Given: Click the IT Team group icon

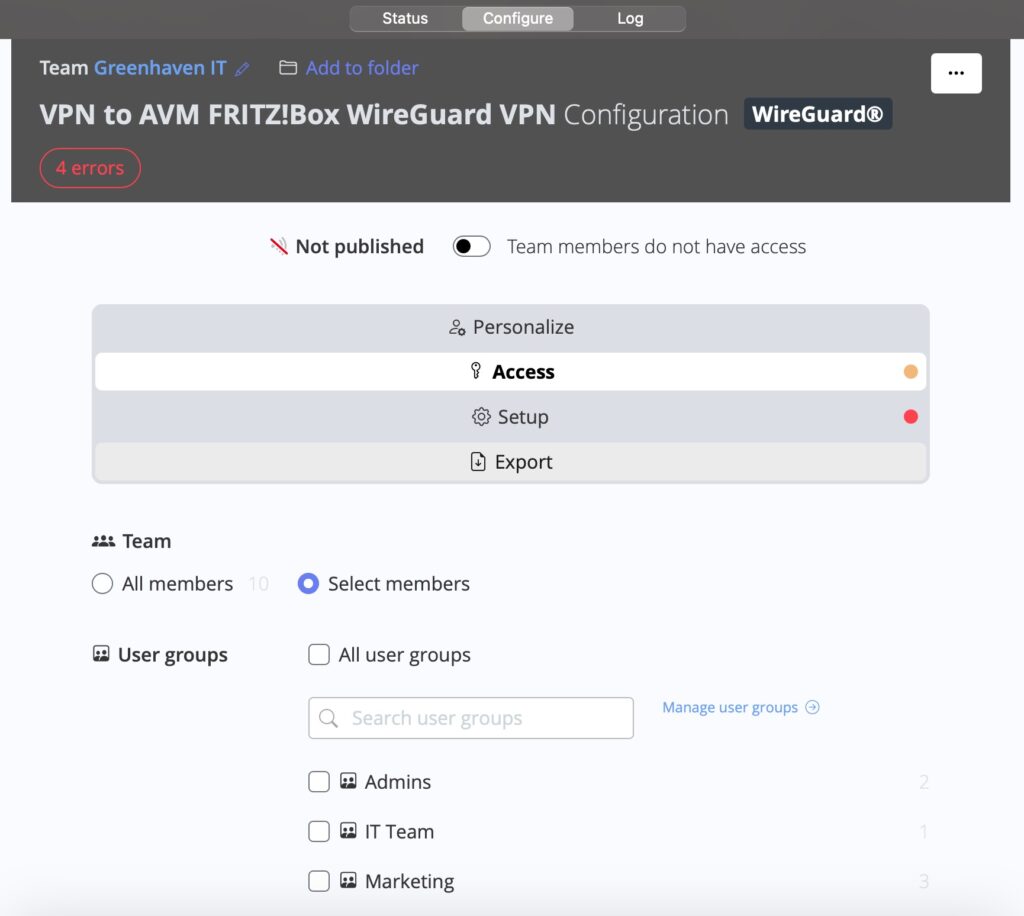Looking at the screenshot, I should point(348,830).
